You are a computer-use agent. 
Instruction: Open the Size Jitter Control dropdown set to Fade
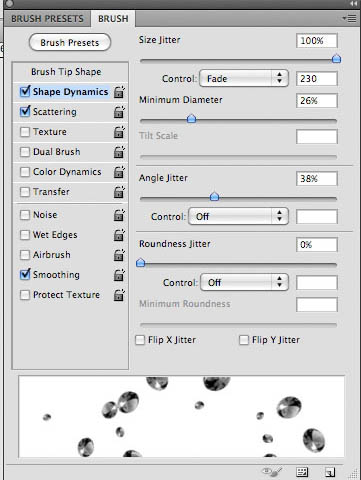click(244, 79)
